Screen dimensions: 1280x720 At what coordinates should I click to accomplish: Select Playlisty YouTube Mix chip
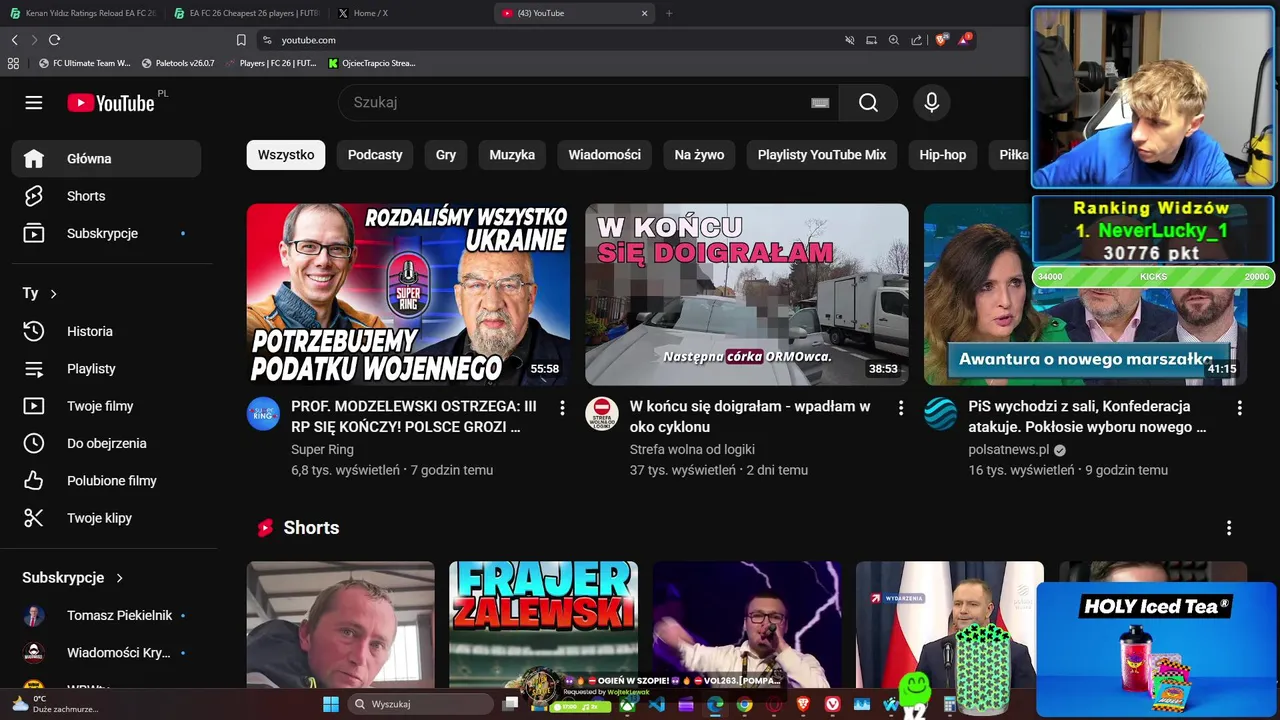pyautogui.click(x=822, y=155)
